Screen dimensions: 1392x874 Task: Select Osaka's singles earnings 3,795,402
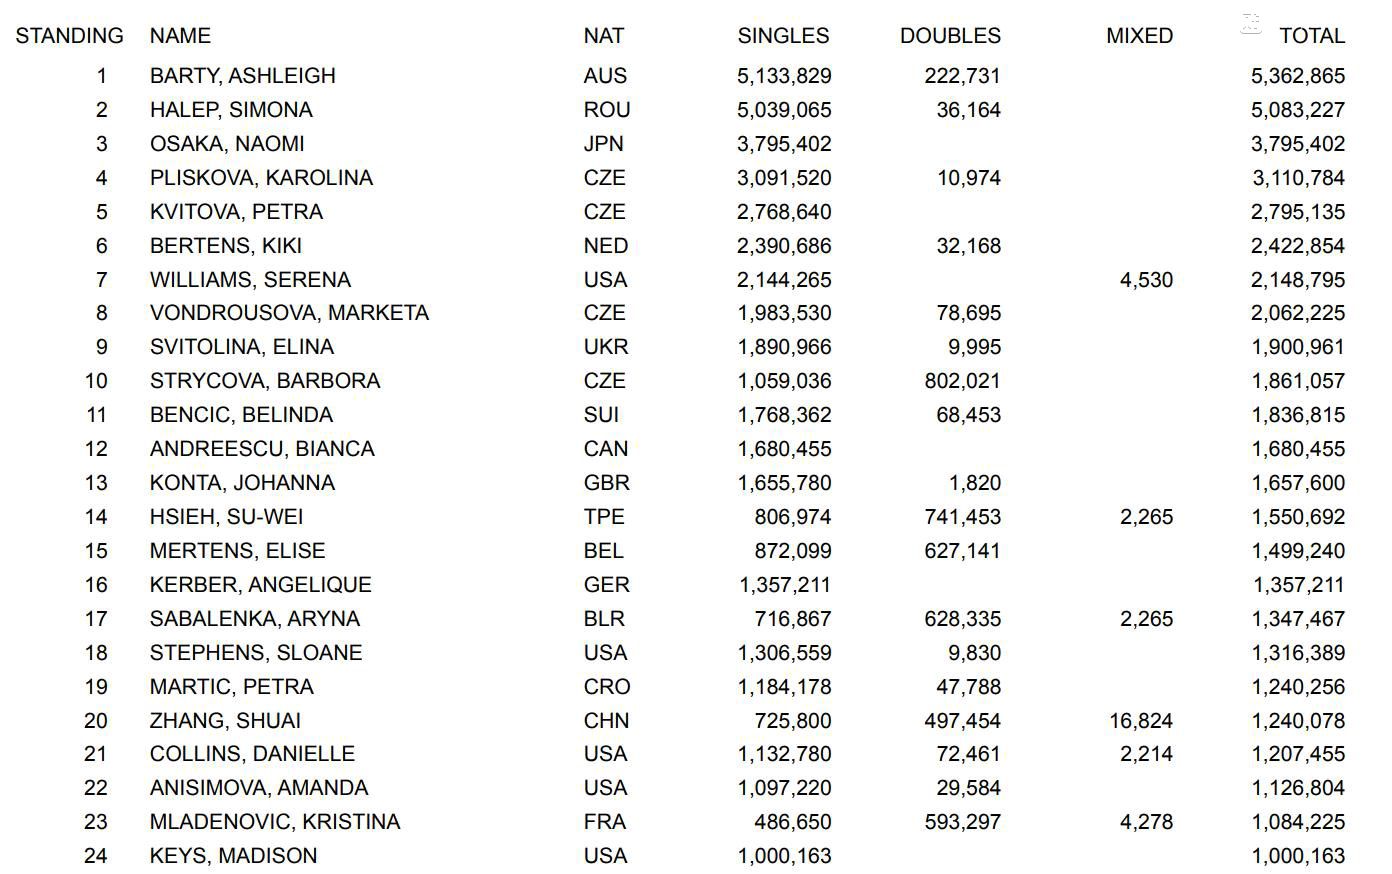(x=784, y=144)
